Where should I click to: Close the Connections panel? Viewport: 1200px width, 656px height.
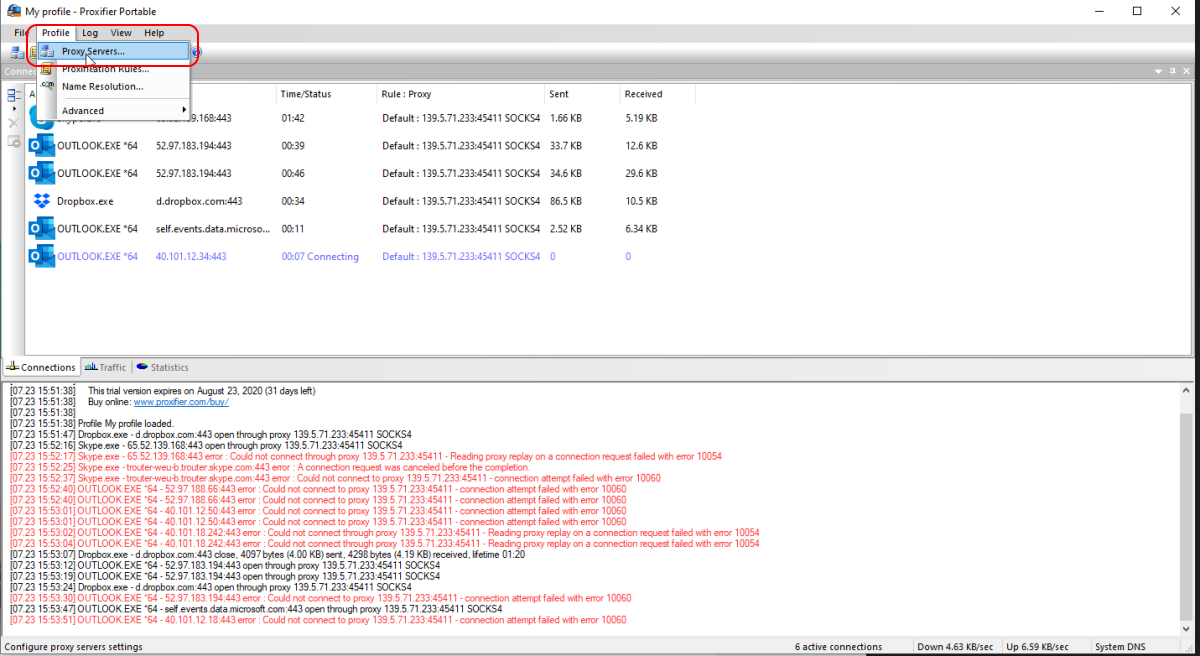click(1185, 71)
